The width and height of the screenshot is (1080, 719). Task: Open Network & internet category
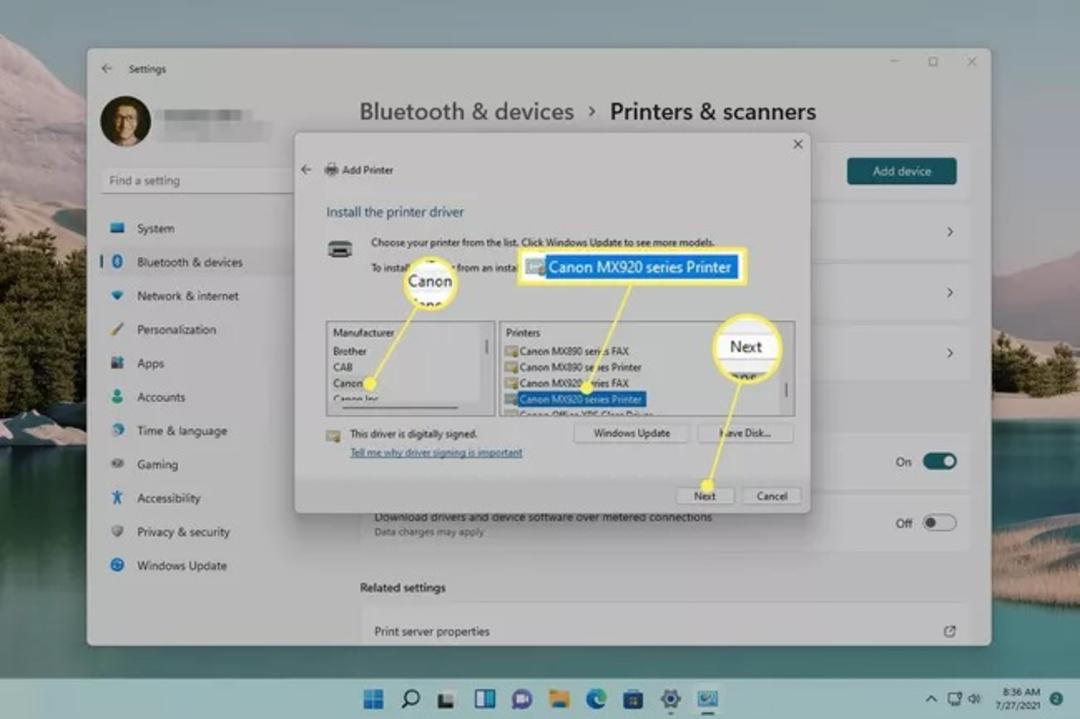(x=187, y=295)
